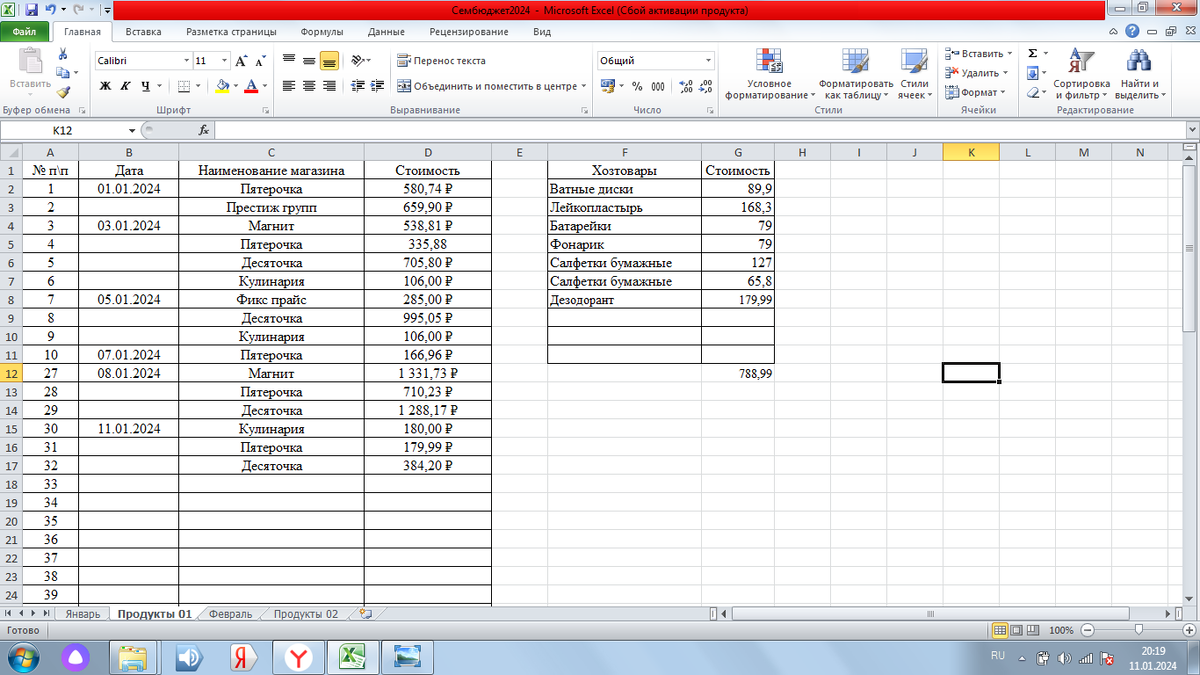Click the insert function fx icon
This screenshot has width=1200, height=675.
point(204,130)
